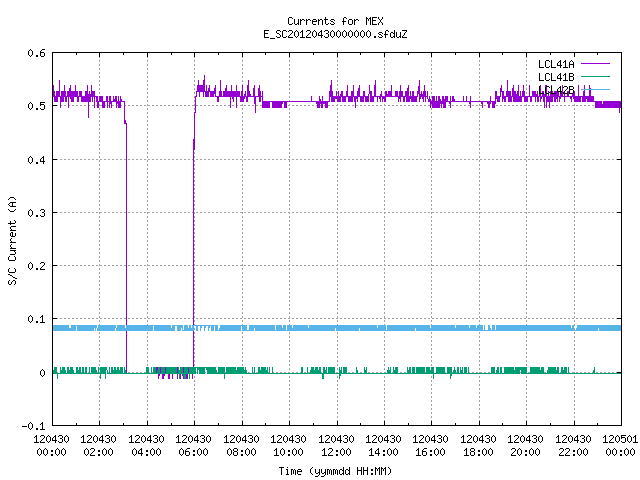Image resolution: width=640 pixels, height=480 pixels.
Task: Click the 0.6 y-axis tick label
Action: click(36, 53)
